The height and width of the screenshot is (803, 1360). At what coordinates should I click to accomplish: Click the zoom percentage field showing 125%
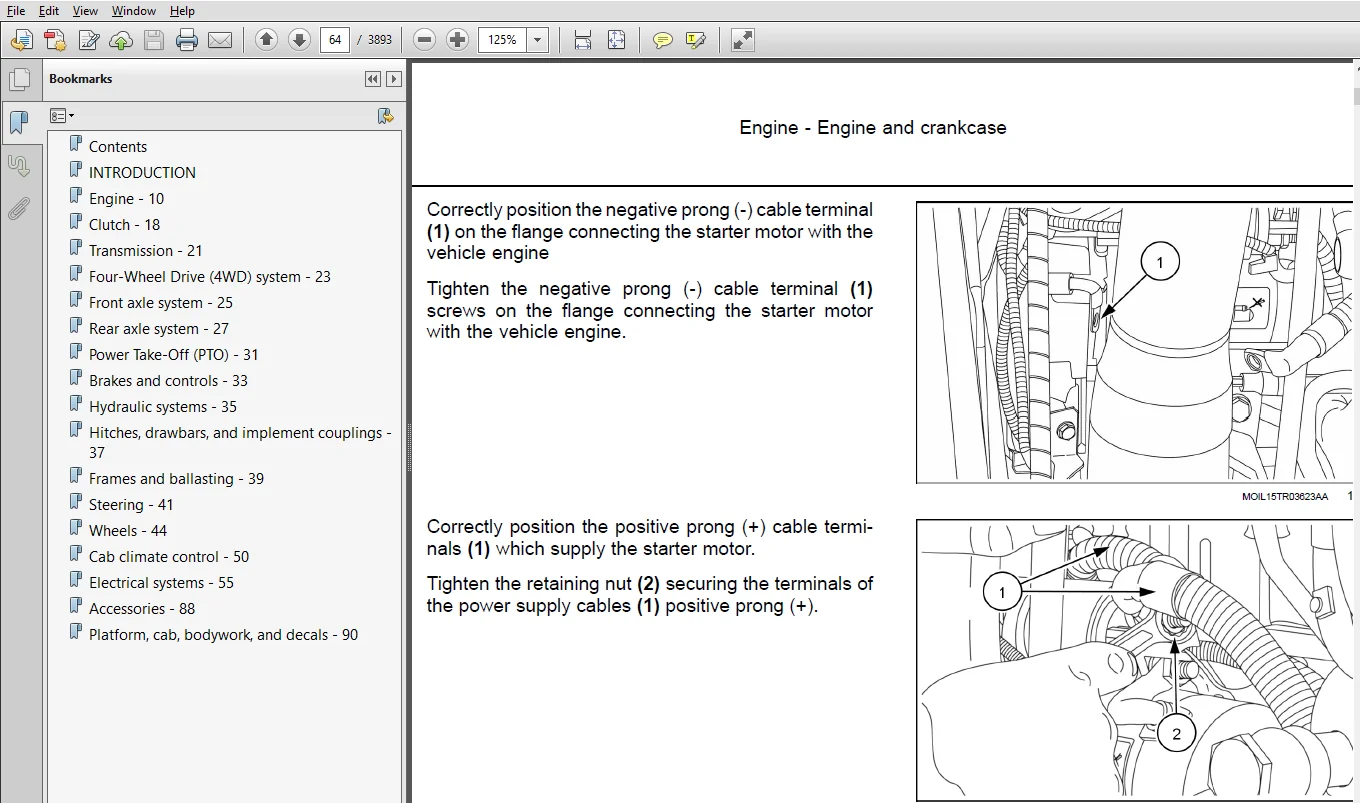point(502,40)
